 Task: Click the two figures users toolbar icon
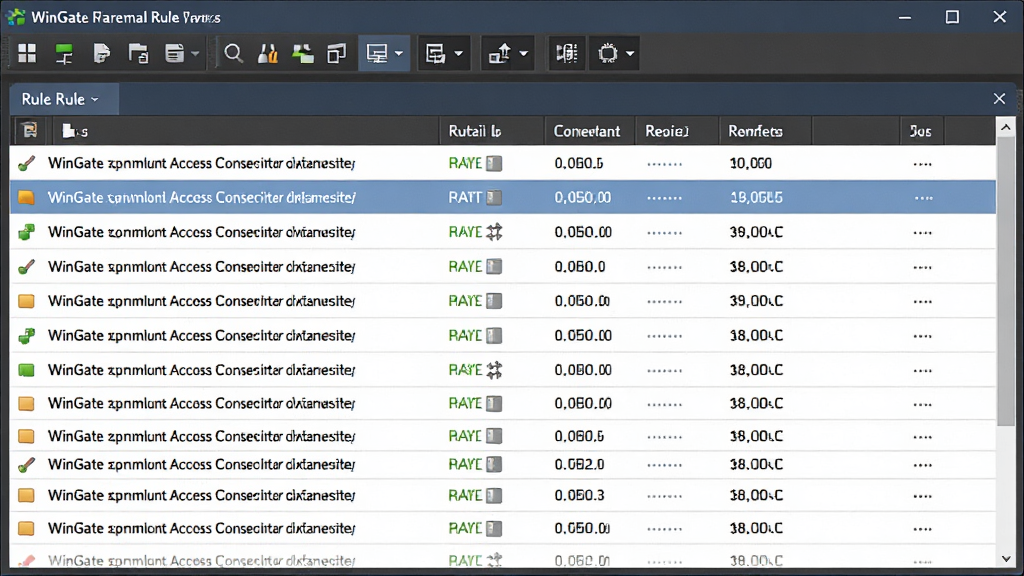(268, 54)
